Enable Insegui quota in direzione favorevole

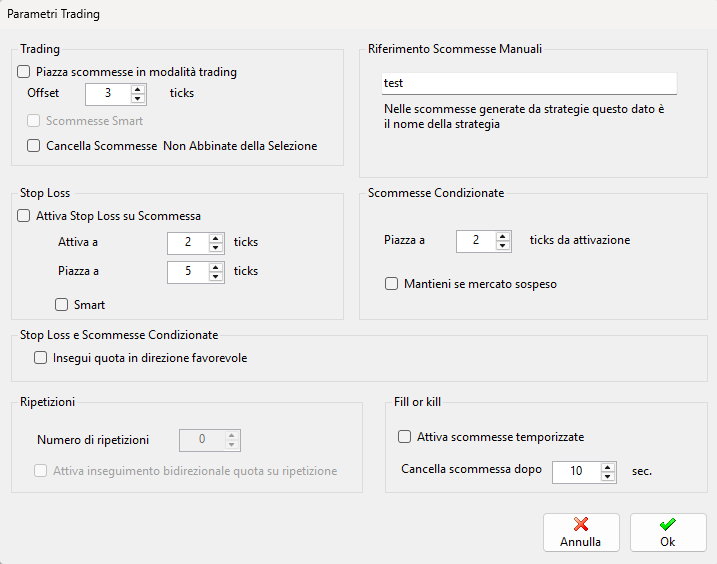point(40,358)
